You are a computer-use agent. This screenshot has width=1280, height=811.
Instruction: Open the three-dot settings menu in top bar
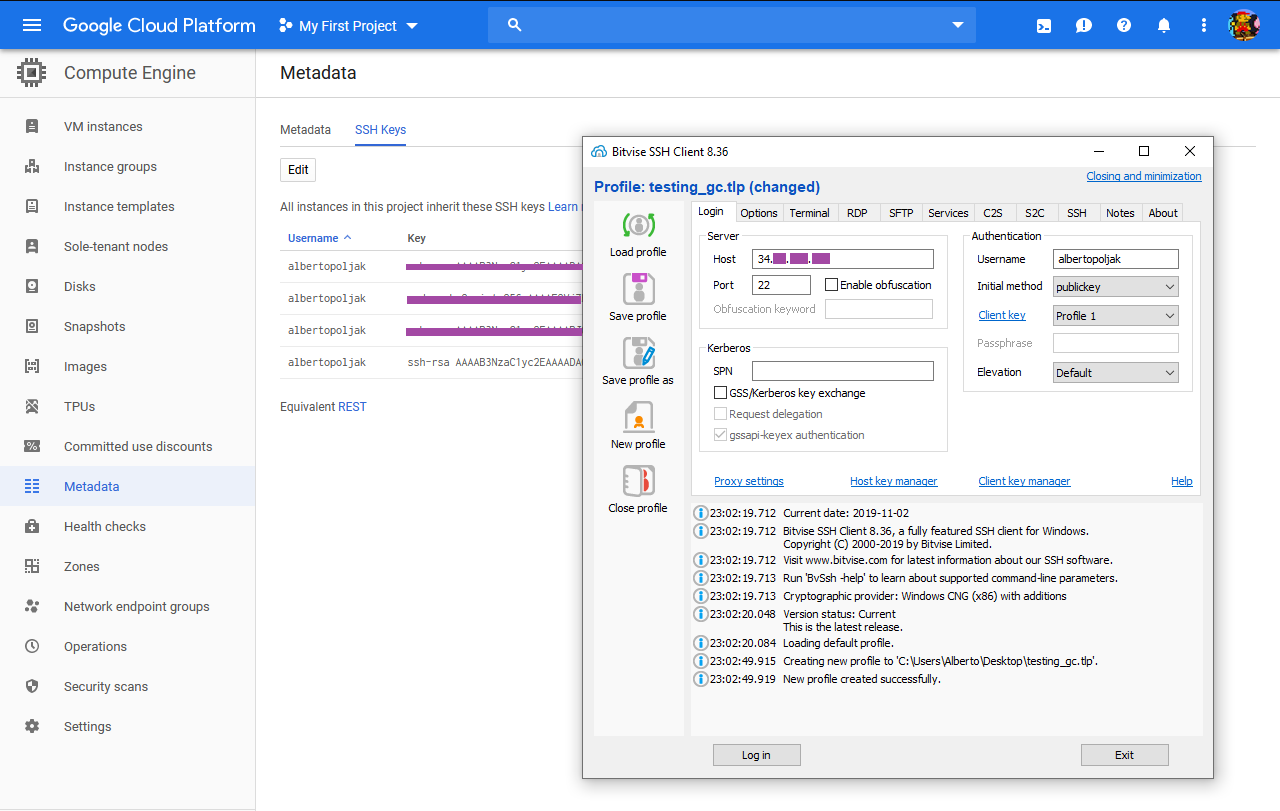click(x=1204, y=25)
